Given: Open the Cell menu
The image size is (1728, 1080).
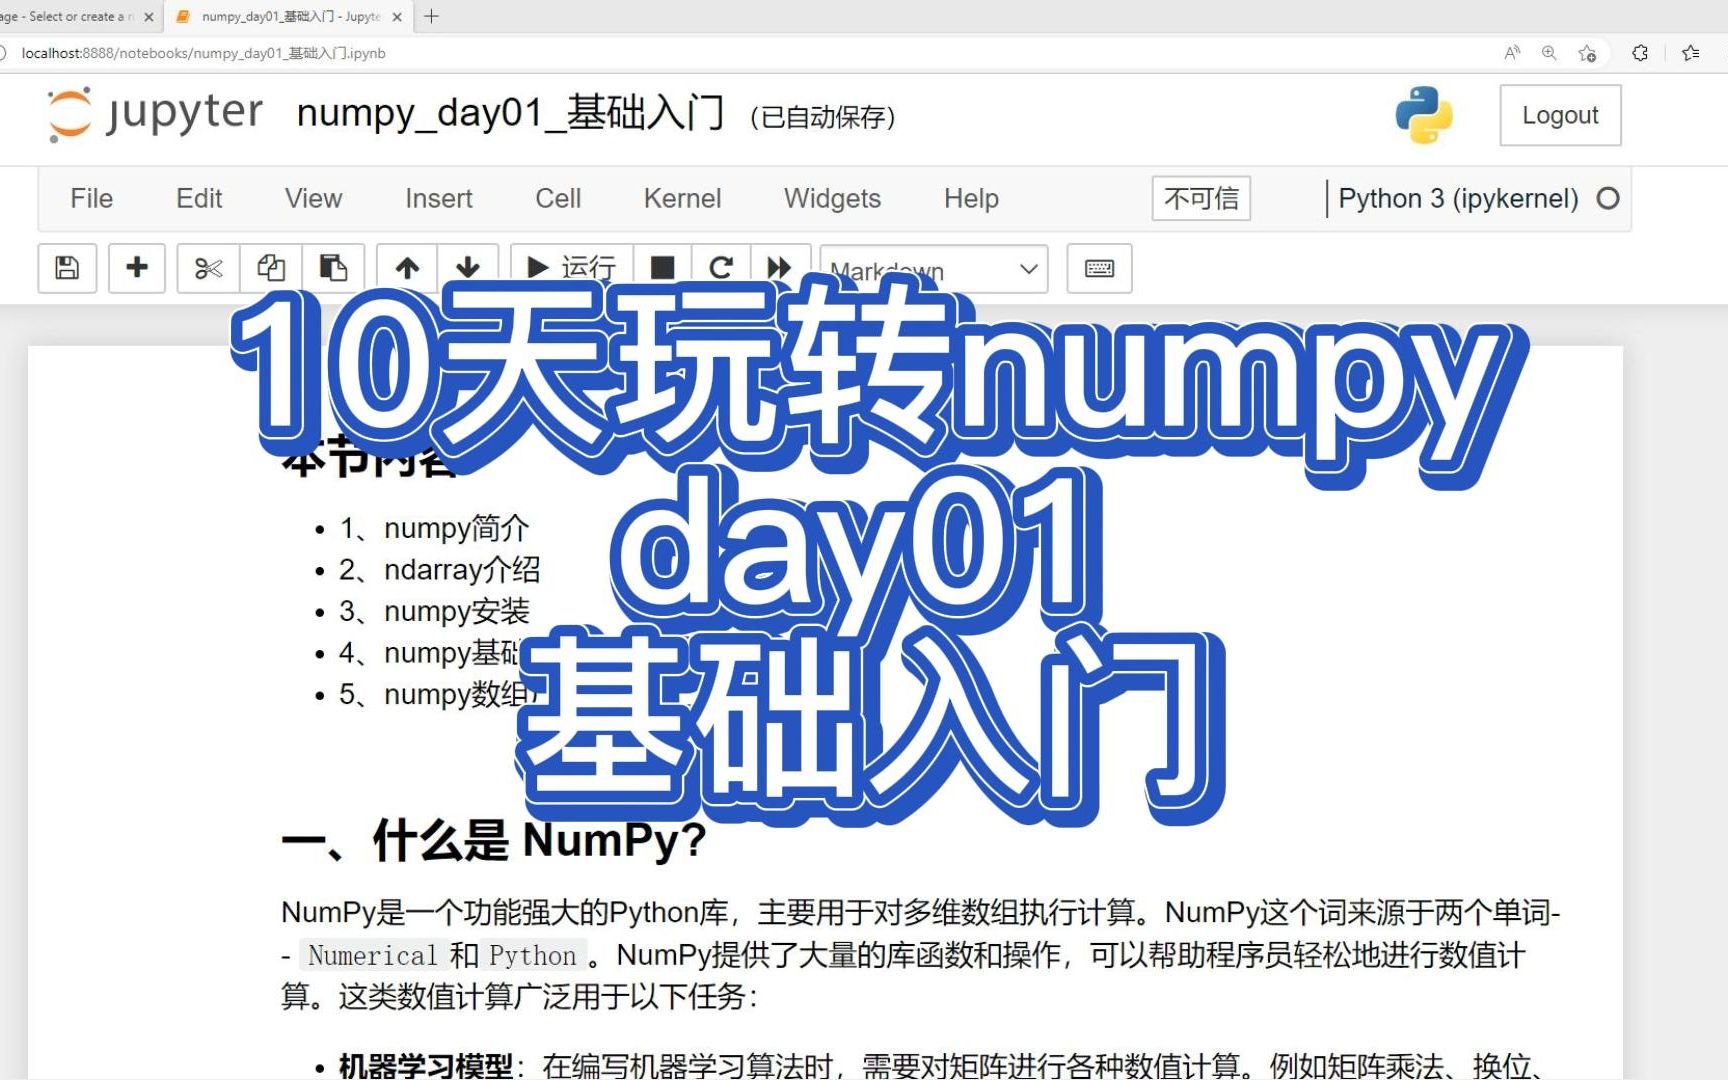Looking at the screenshot, I should point(558,198).
